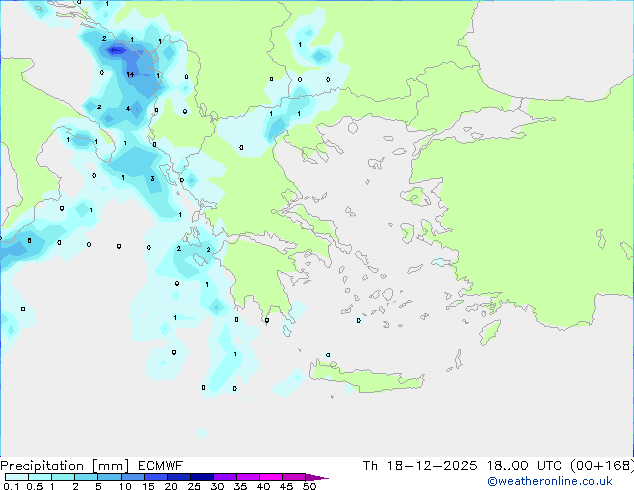Click the legend scale label '50'
The height and width of the screenshot is (490, 634).
[309, 486]
